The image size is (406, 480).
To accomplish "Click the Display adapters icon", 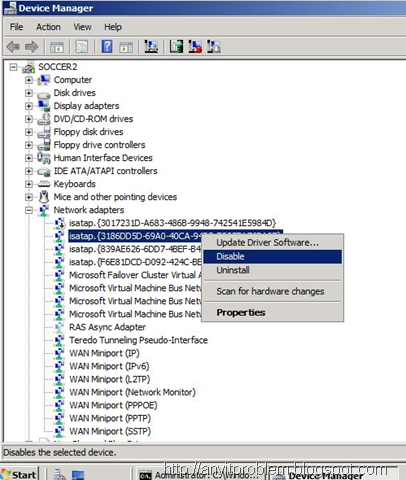I will (x=44, y=106).
